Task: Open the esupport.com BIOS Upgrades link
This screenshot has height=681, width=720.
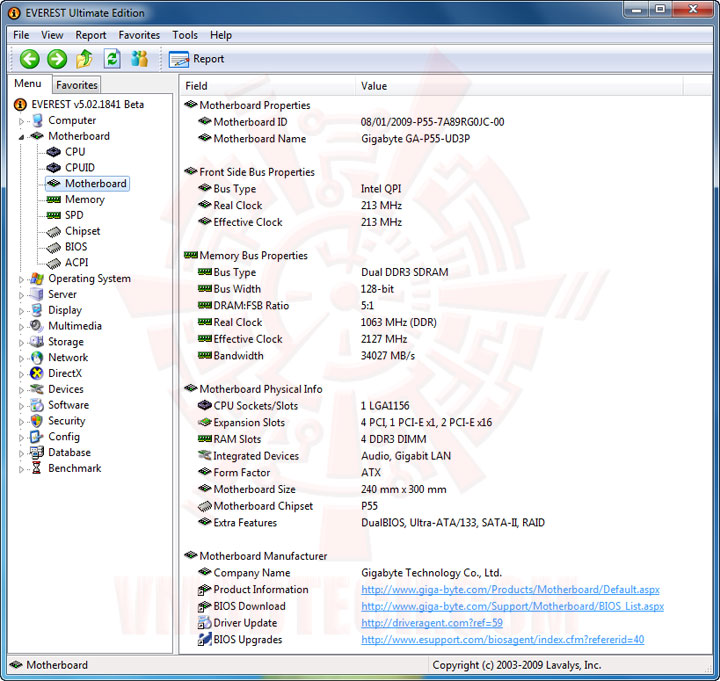Action: 502,640
